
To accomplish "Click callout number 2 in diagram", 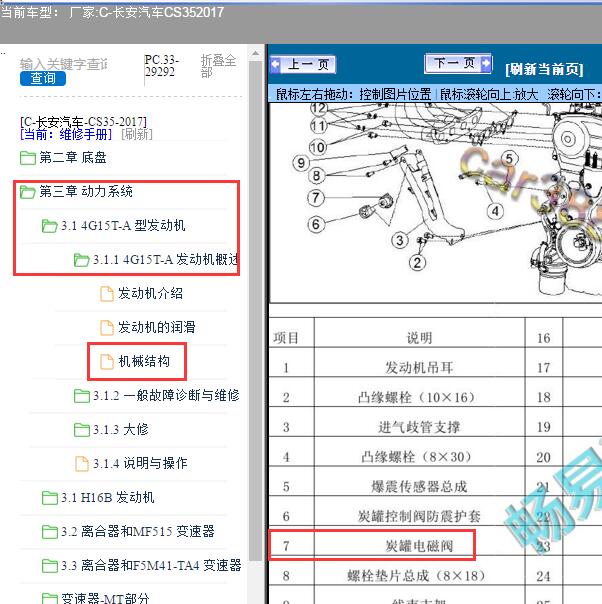I will [x=417, y=263].
